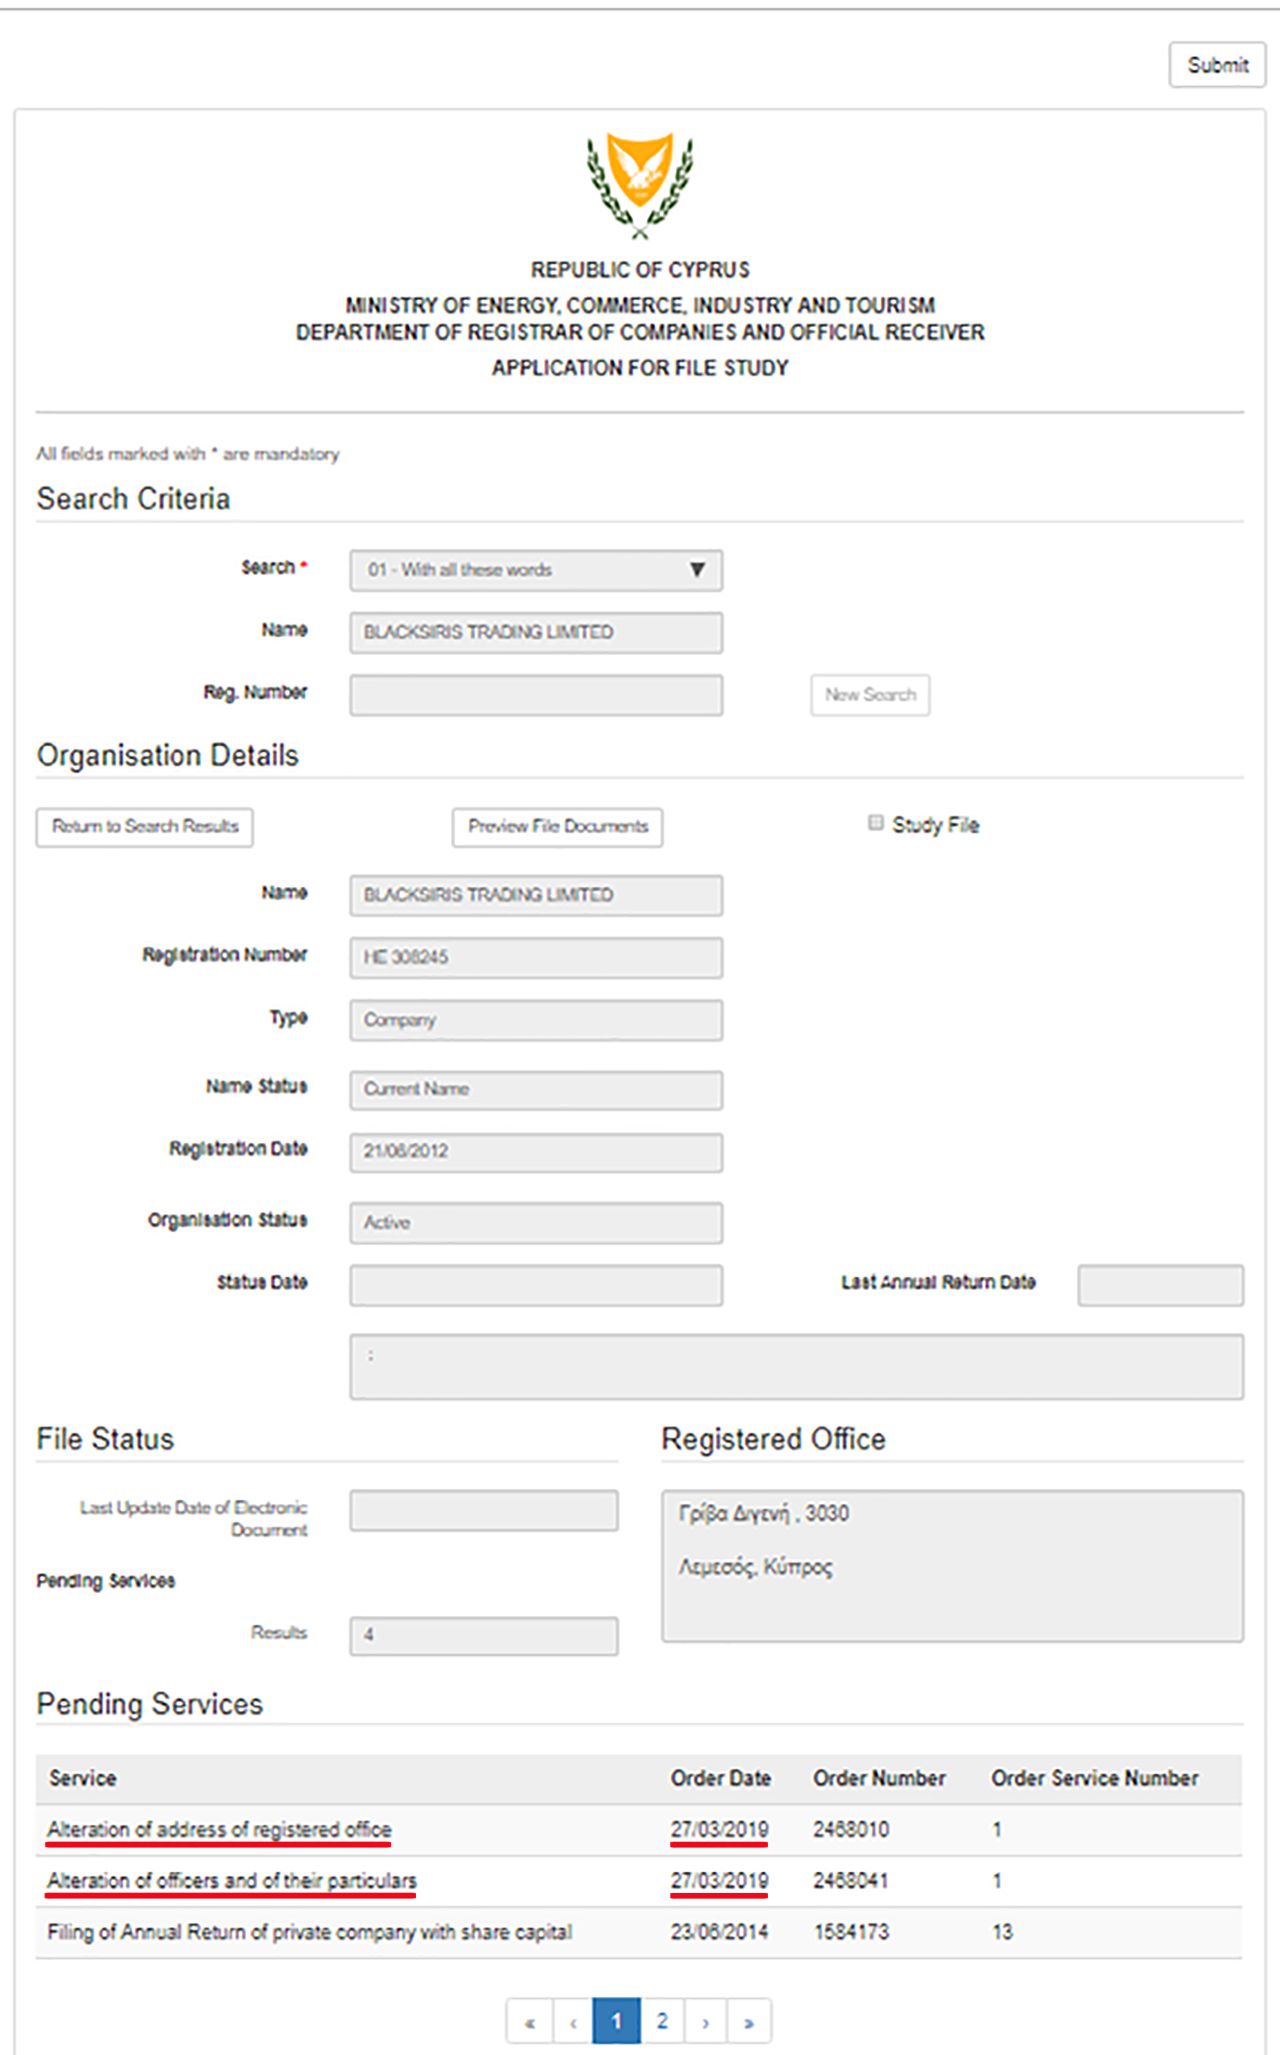Screen dimensions: 1280x2055
Task: Jump to last page of pending services
Action: (749, 2021)
